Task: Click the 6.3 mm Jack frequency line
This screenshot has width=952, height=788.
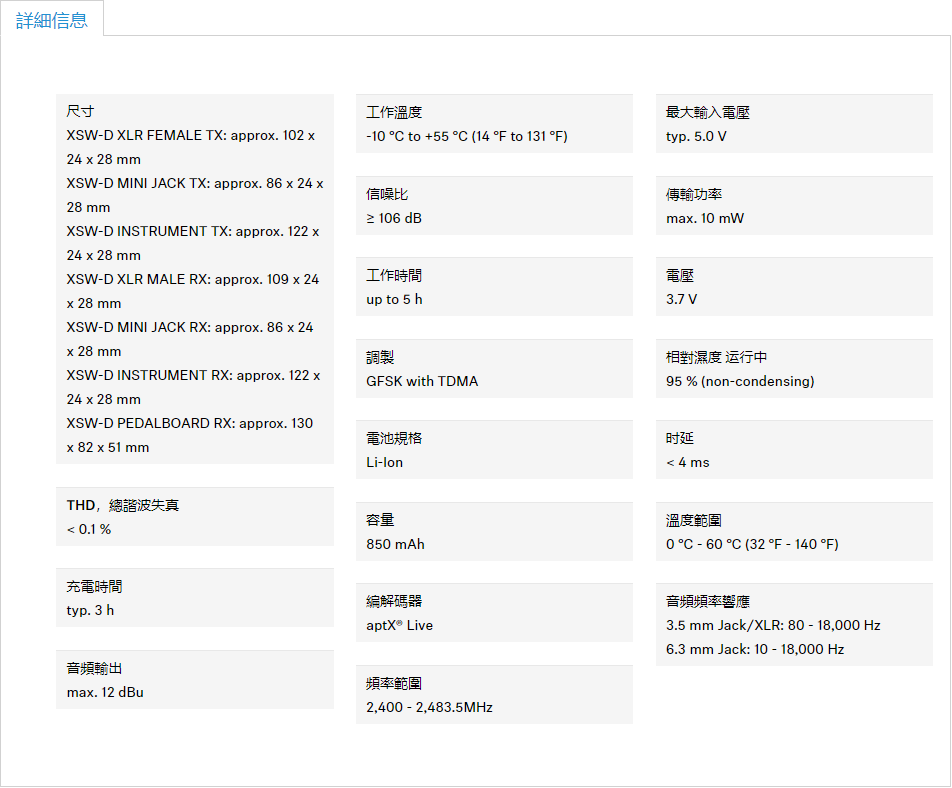Action: pyautogui.click(x=755, y=649)
